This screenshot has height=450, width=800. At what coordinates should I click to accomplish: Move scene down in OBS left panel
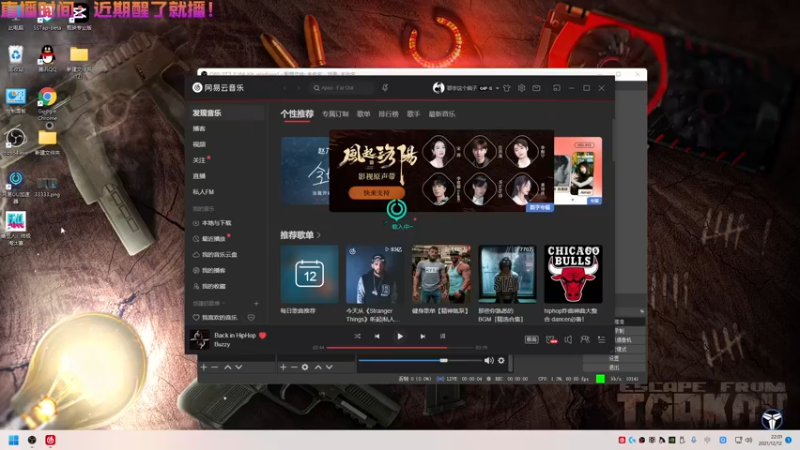(x=238, y=367)
